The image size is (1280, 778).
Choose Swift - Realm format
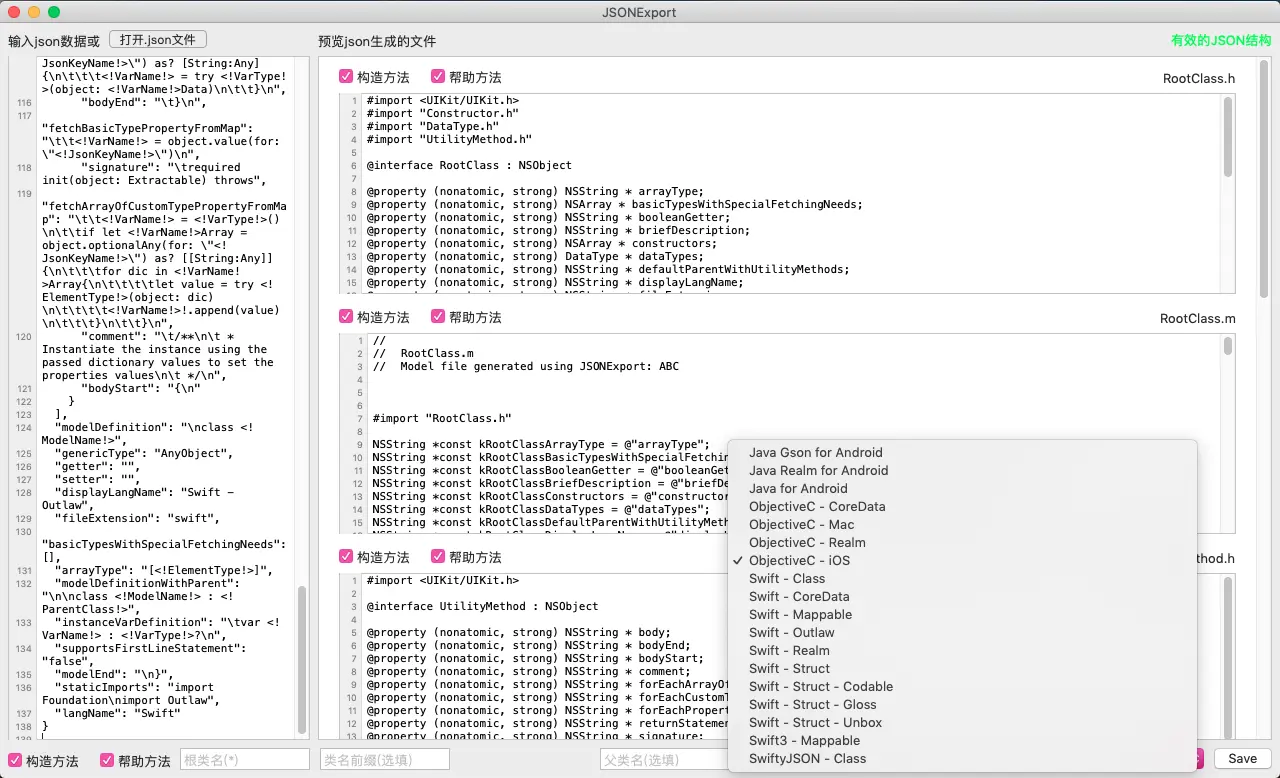[962, 650]
